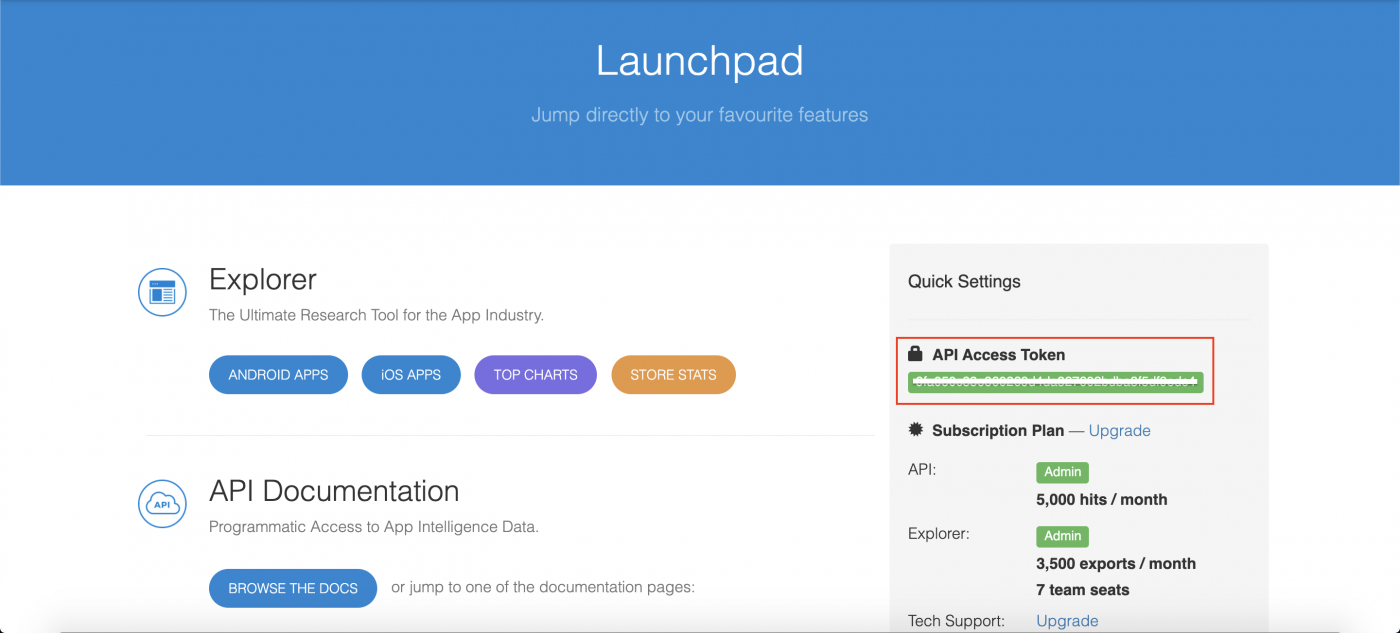Viewport: 1400px width, 633px height.
Task: Click BROWSE THE DOCS button
Action: (x=293, y=588)
